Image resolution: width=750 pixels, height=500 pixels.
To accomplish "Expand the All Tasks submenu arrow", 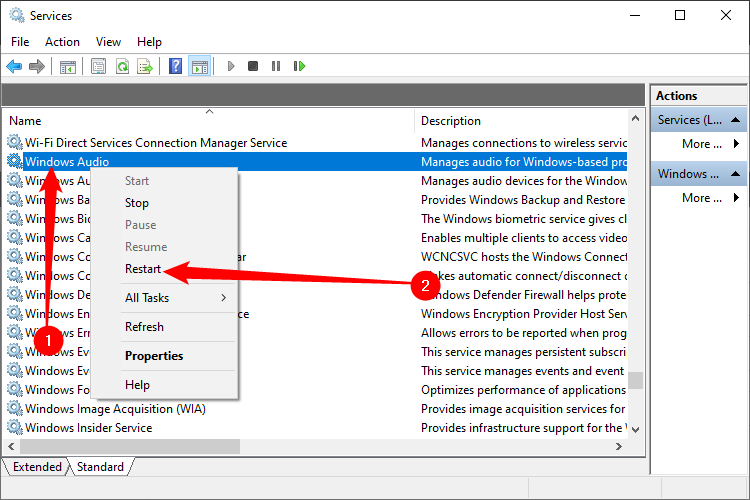I will (224, 298).
